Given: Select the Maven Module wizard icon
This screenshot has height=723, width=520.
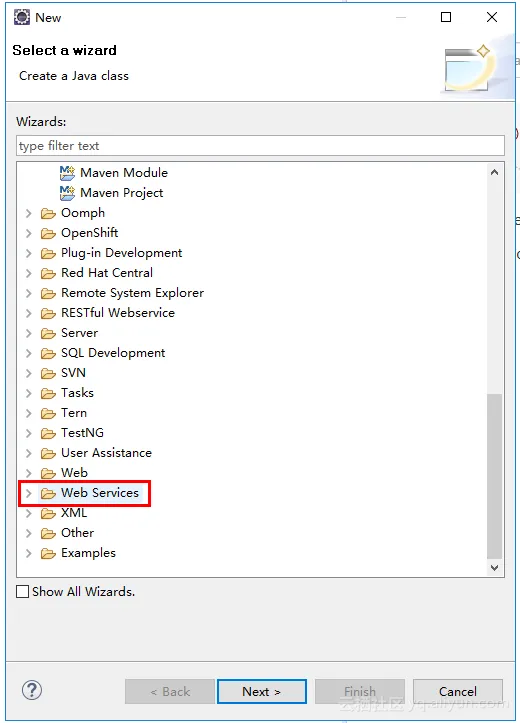Looking at the screenshot, I should pyautogui.click(x=67, y=173).
